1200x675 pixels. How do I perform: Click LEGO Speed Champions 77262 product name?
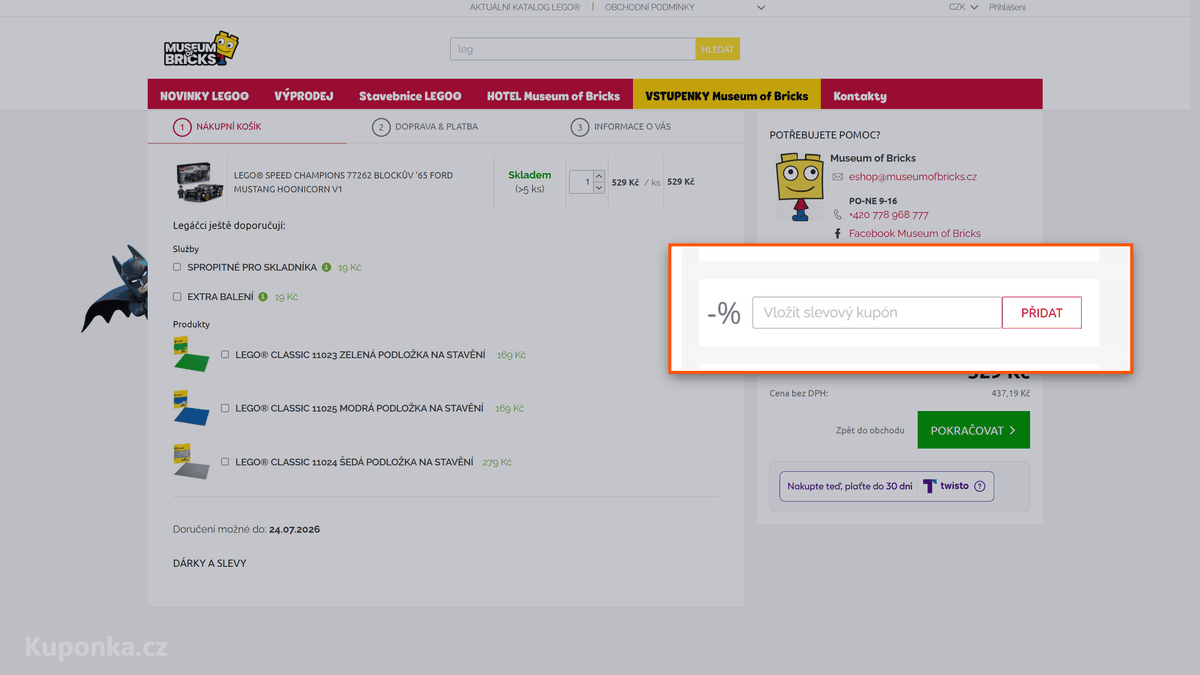tap(343, 182)
